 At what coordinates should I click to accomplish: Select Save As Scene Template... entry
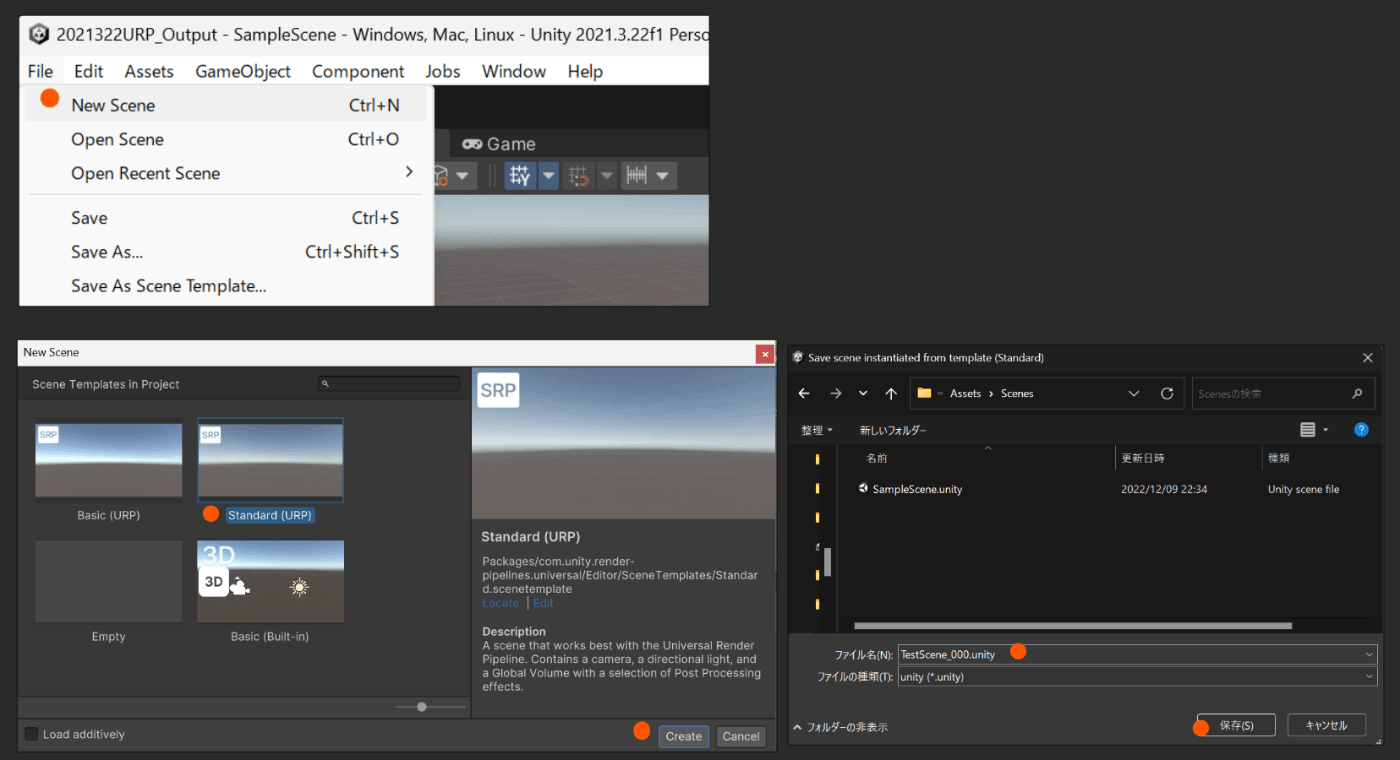(x=226, y=286)
